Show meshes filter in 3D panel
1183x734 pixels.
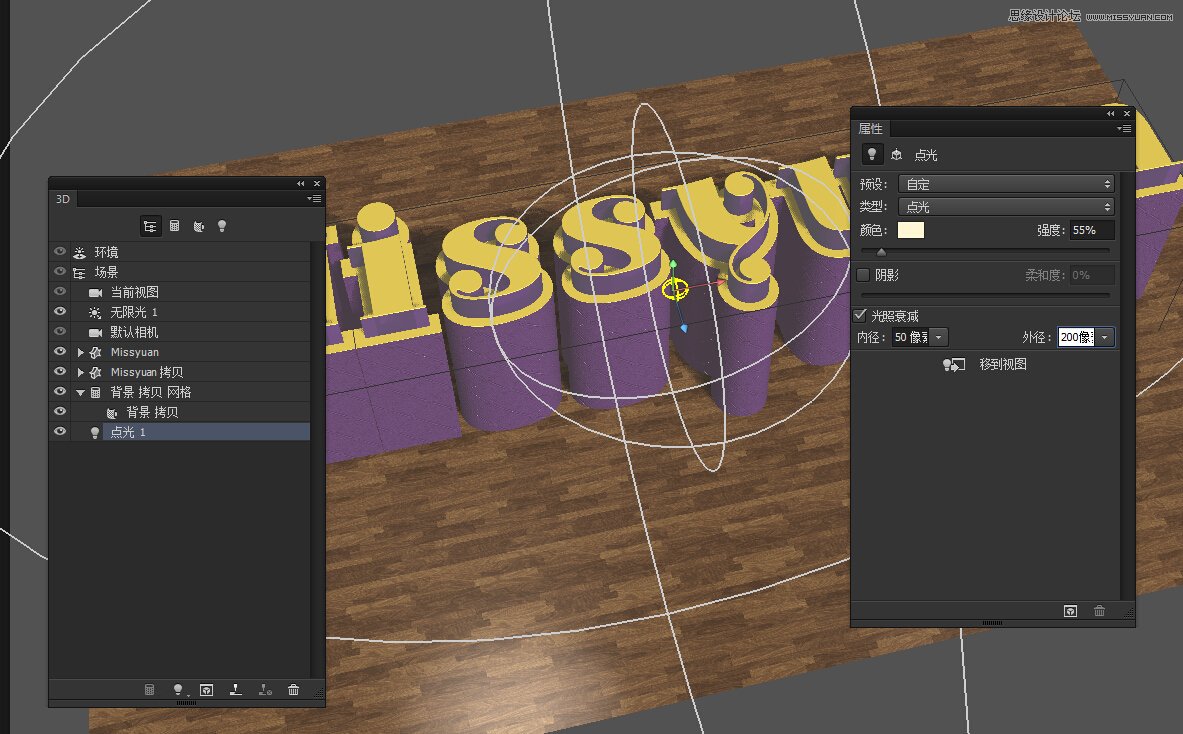coord(174,226)
